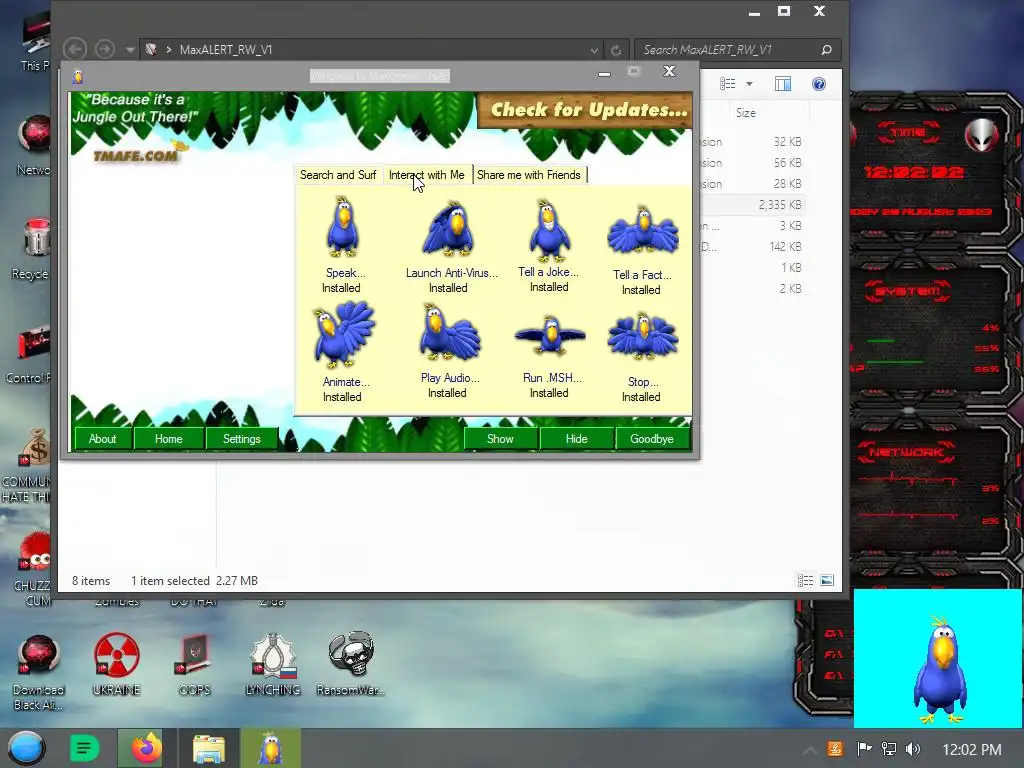
Task: Click the alien head widget icon
Action: point(982,135)
